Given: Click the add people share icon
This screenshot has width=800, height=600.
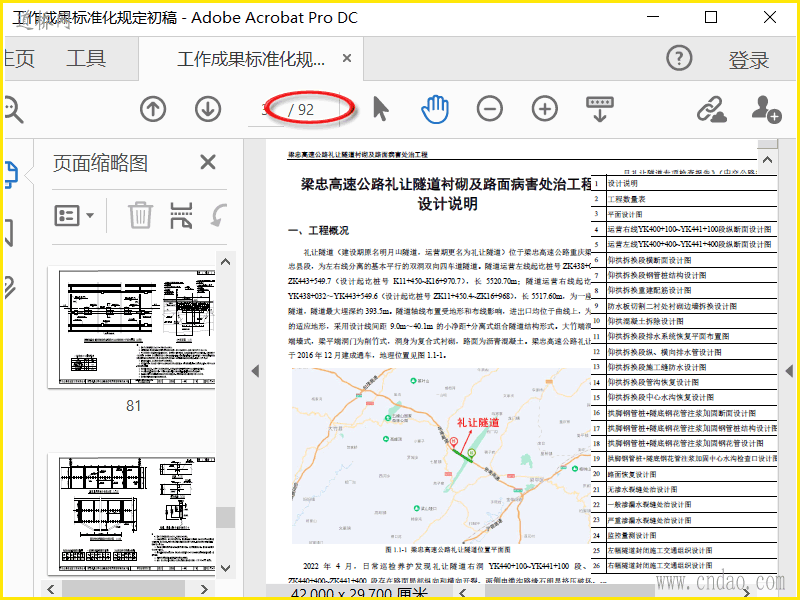Looking at the screenshot, I should 766,109.
